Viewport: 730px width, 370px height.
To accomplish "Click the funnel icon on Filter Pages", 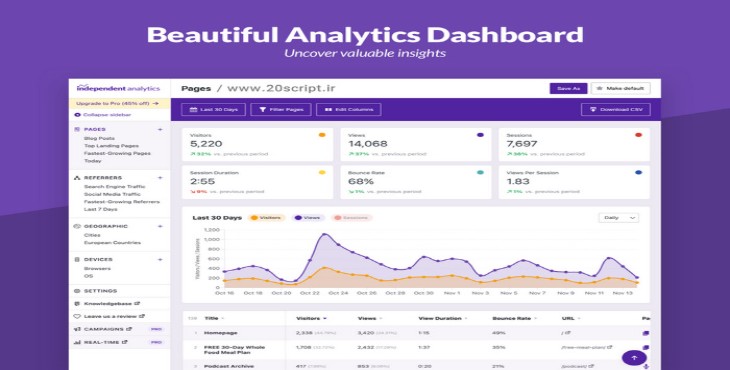I will click(x=263, y=110).
